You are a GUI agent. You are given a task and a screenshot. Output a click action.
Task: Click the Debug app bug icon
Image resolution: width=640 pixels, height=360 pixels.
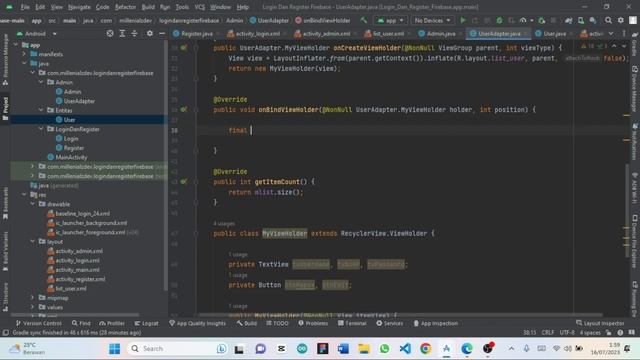pos(499,20)
